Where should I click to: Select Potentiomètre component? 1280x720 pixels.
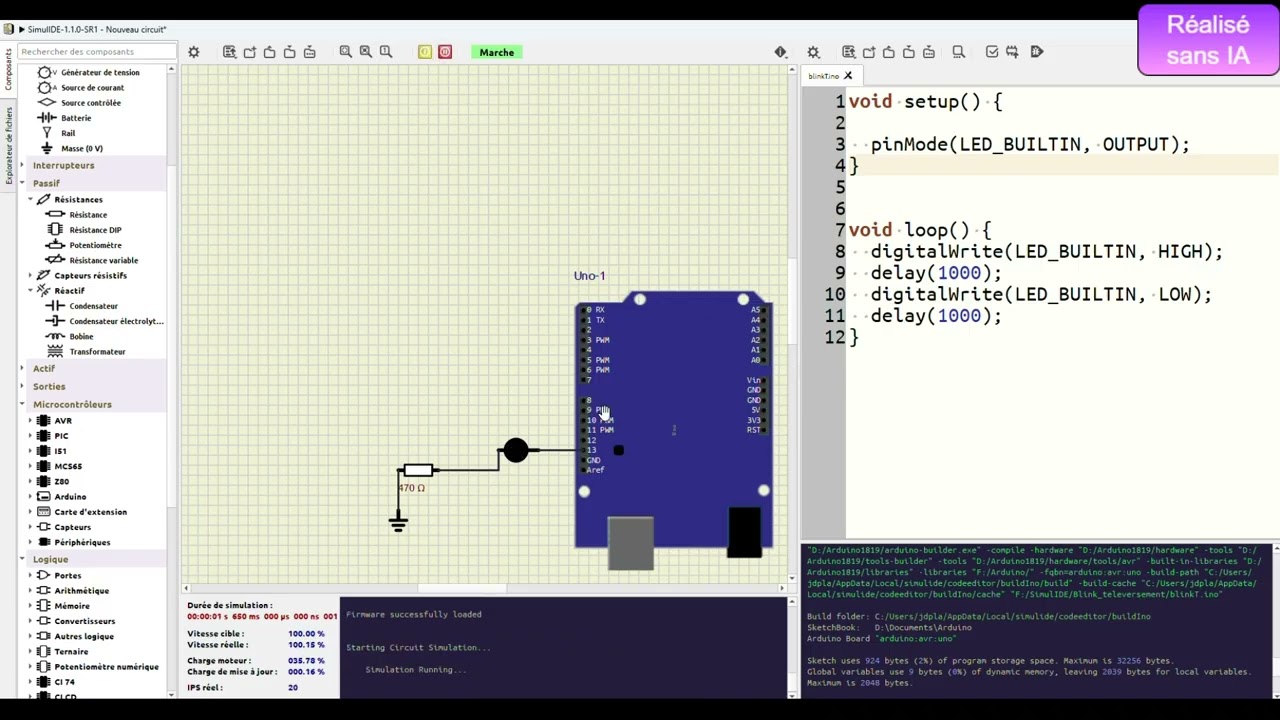[95, 245]
